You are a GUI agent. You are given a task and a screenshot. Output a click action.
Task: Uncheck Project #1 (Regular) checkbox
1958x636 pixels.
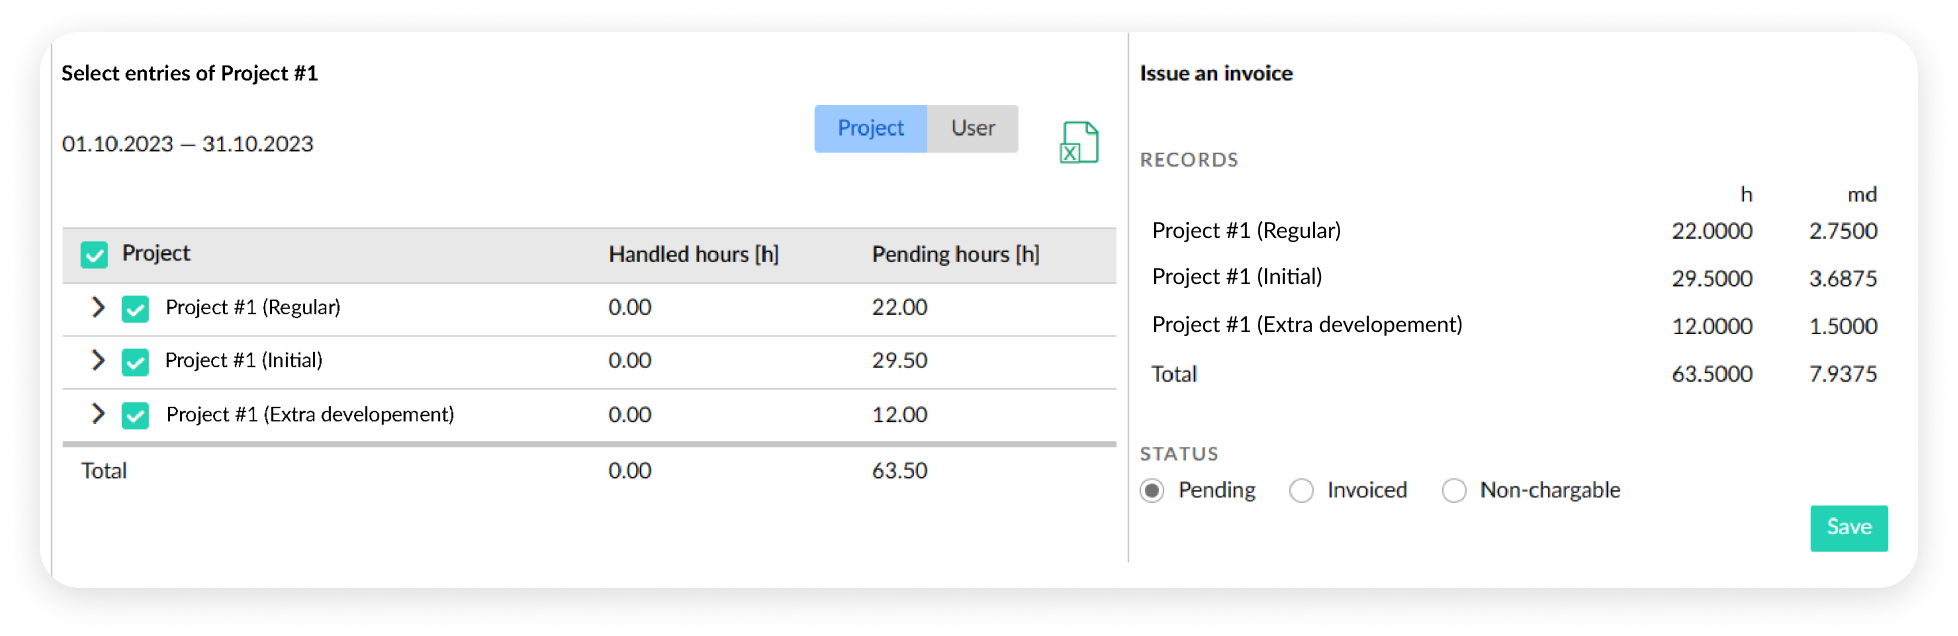pyautogui.click(x=135, y=309)
